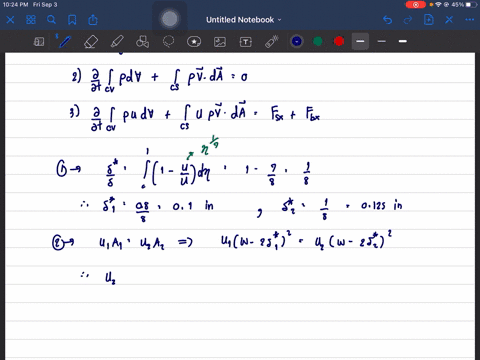Select the Lasso tool
Screen dimensions: 480x360
(x=168, y=42)
